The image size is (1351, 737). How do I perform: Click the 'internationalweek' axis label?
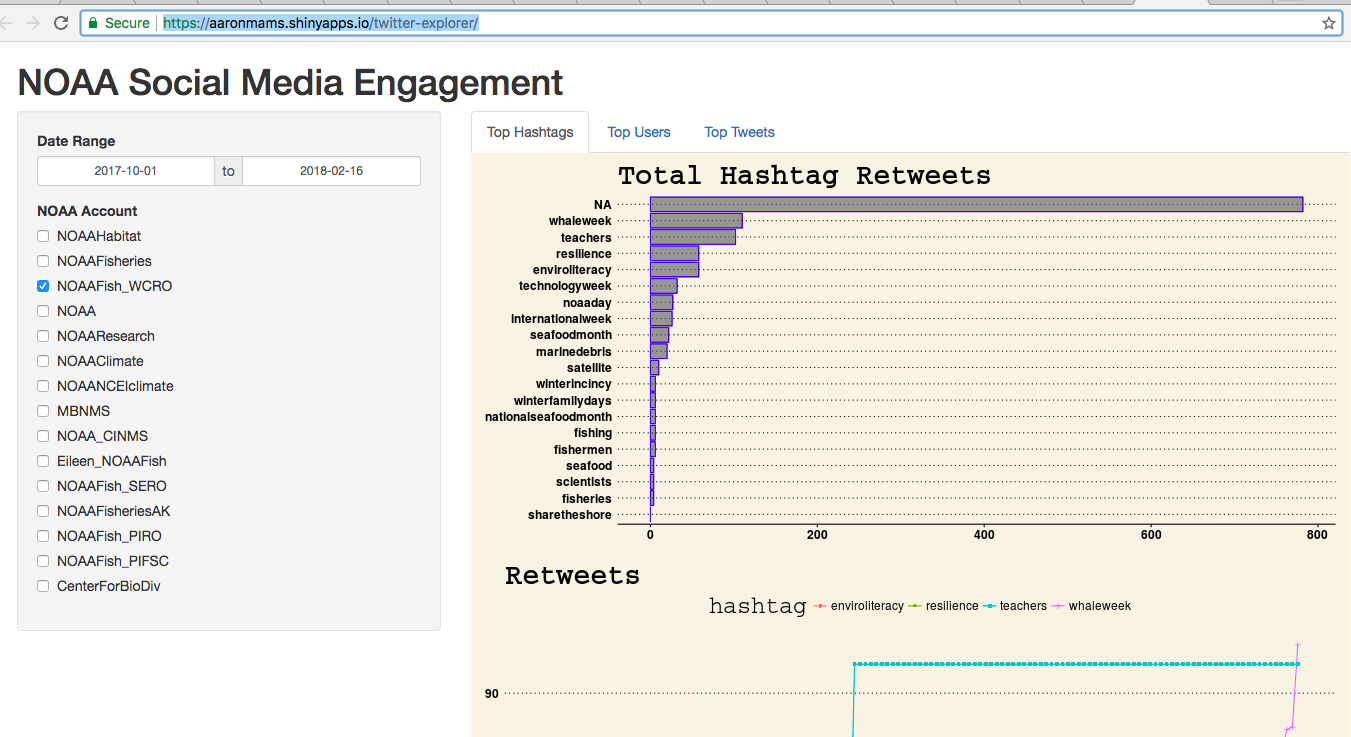561,319
